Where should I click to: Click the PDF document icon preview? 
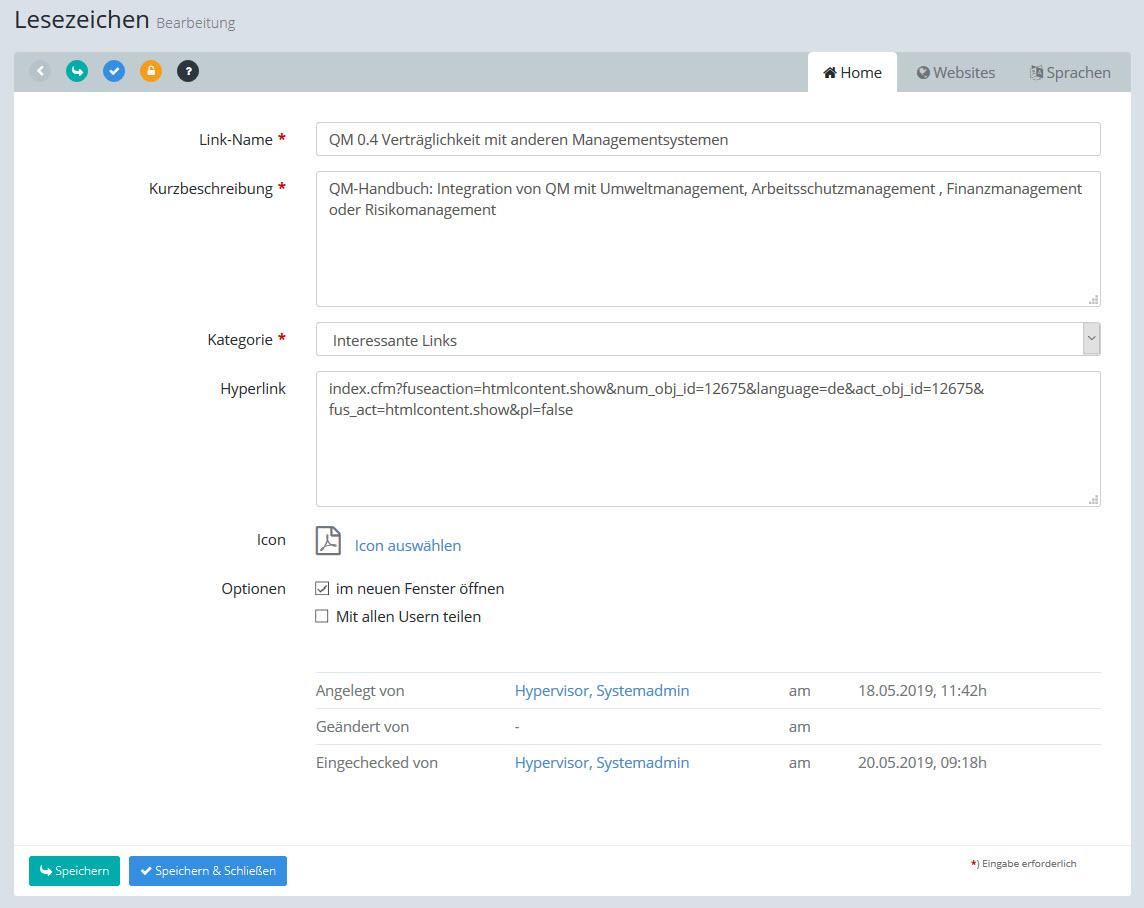pyautogui.click(x=329, y=541)
